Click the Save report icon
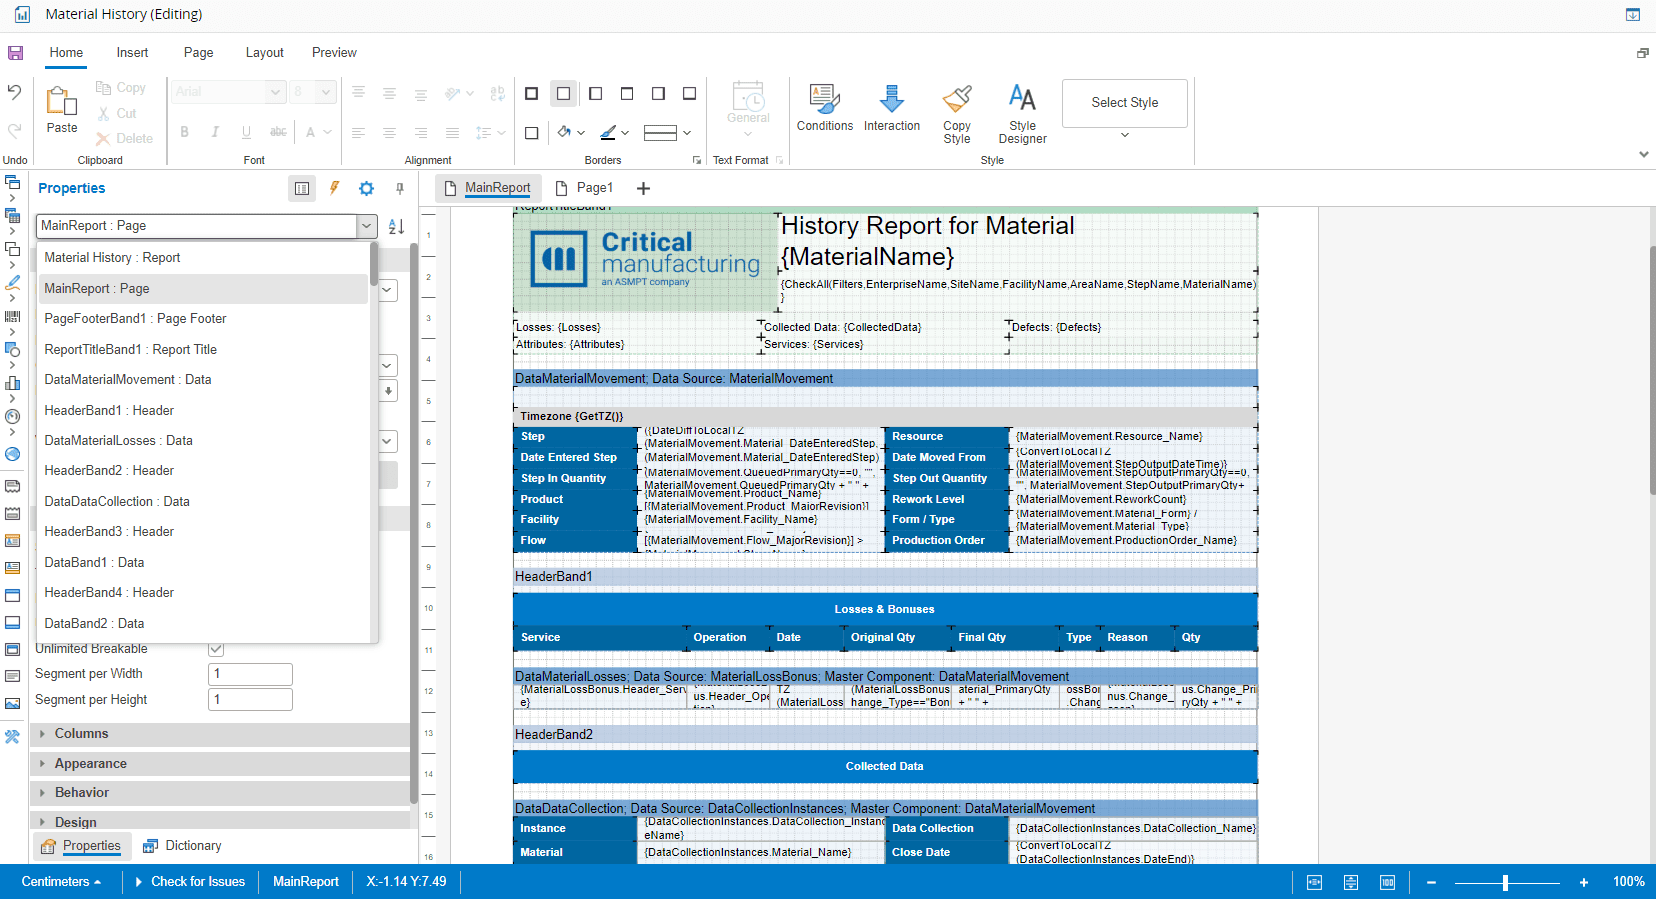Image resolution: width=1656 pixels, height=899 pixels. (15, 53)
